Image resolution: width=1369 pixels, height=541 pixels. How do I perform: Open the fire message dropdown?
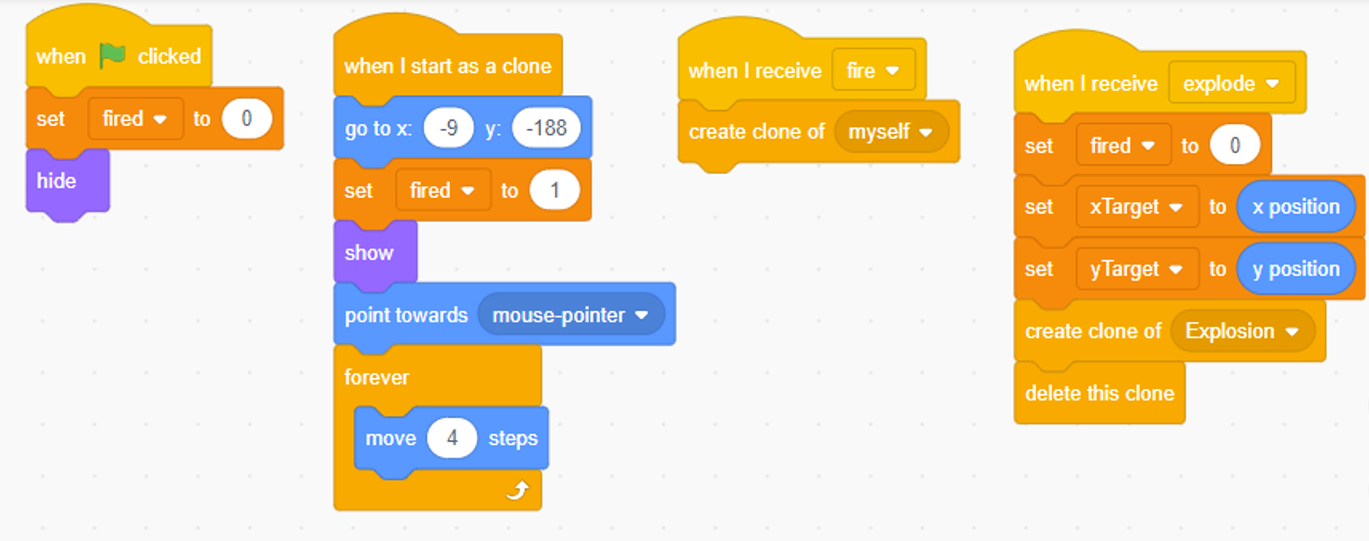(x=873, y=71)
